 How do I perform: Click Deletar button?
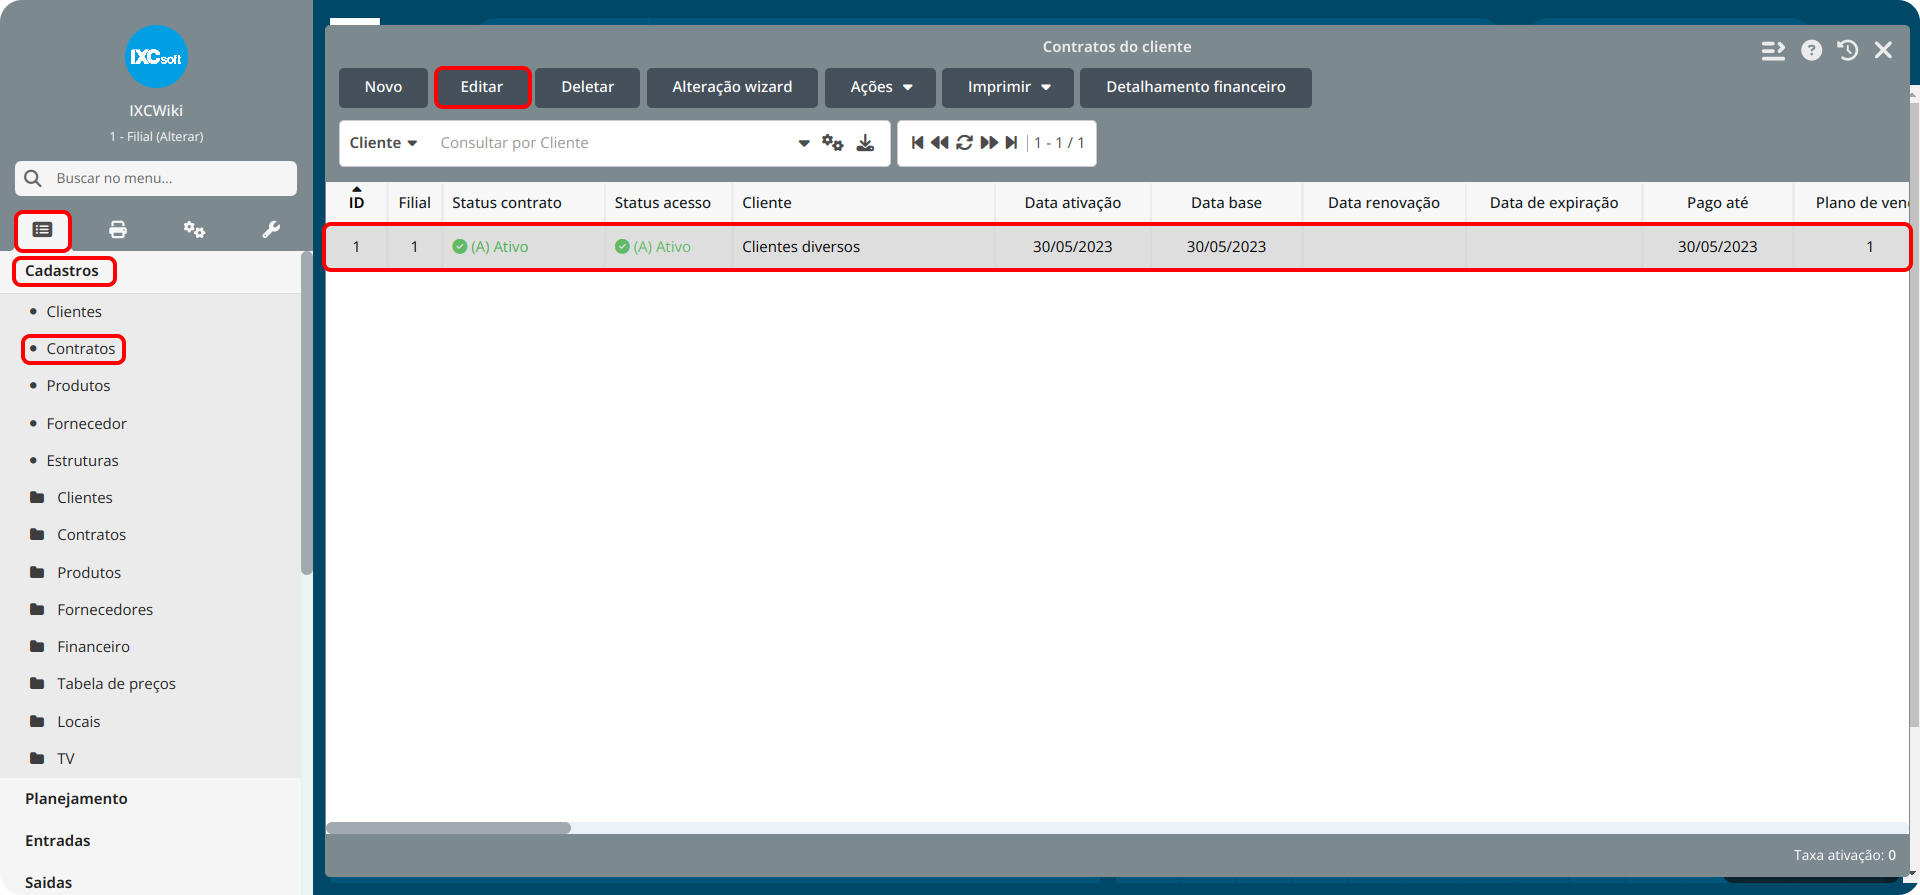[x=587, y=87]
